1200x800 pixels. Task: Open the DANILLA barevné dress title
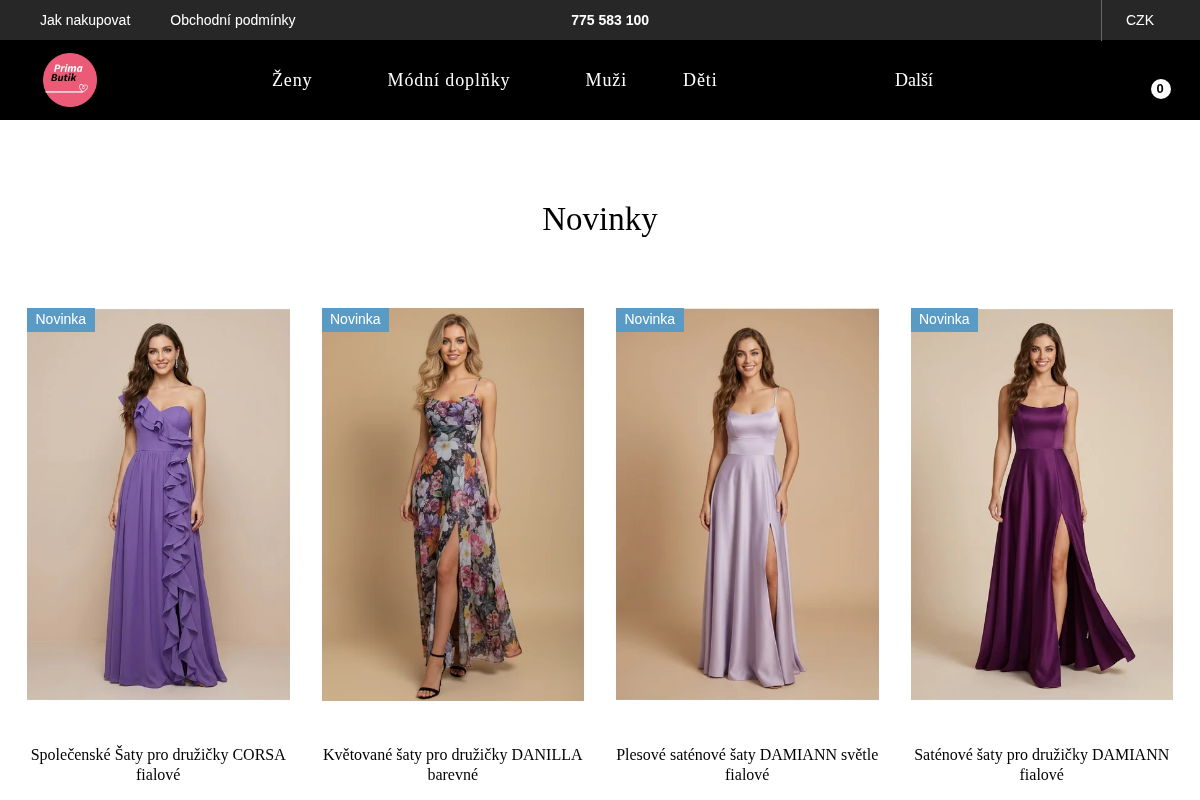[x=453, y=764]
